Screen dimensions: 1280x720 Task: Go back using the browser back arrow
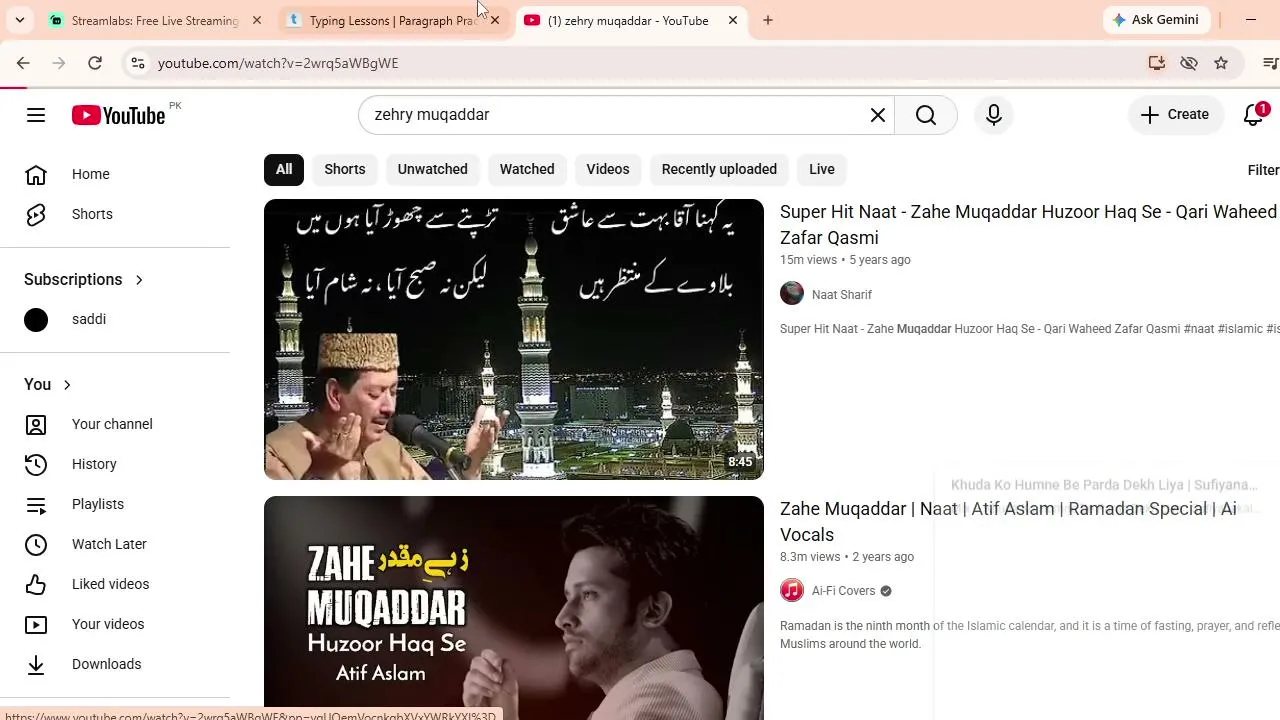click(x=23, y=63)
